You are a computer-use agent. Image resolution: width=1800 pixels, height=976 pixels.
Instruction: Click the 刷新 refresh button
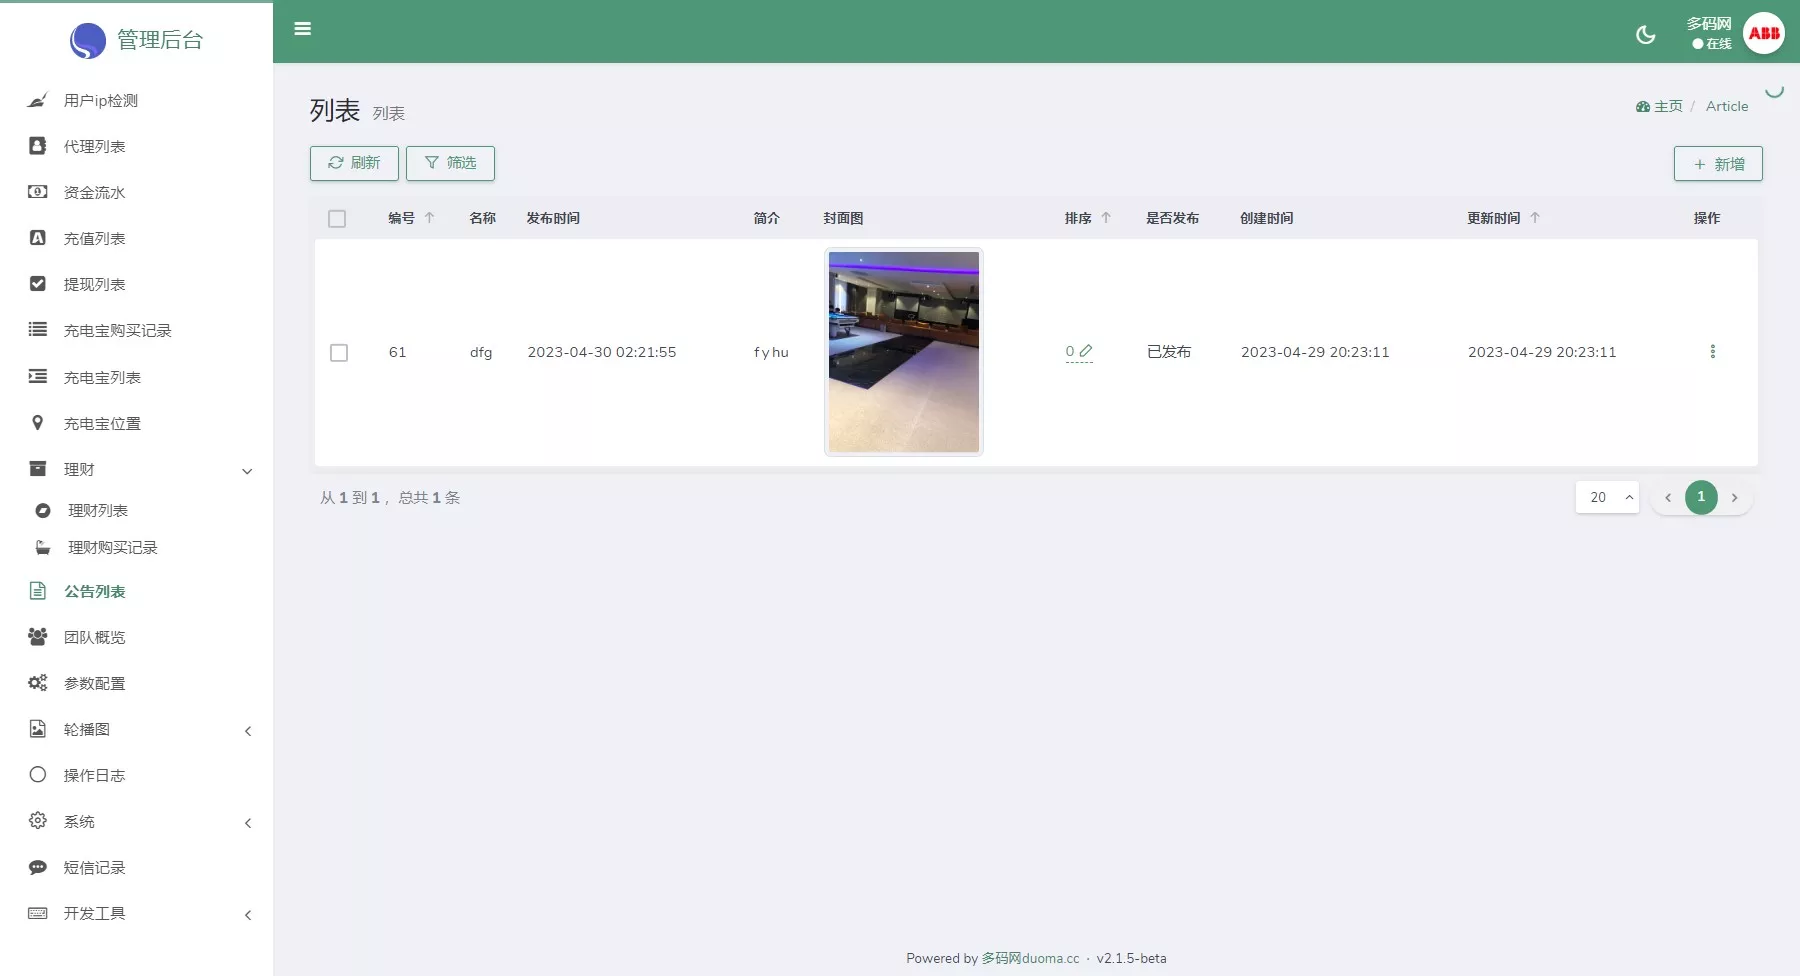tap(354, 163)
